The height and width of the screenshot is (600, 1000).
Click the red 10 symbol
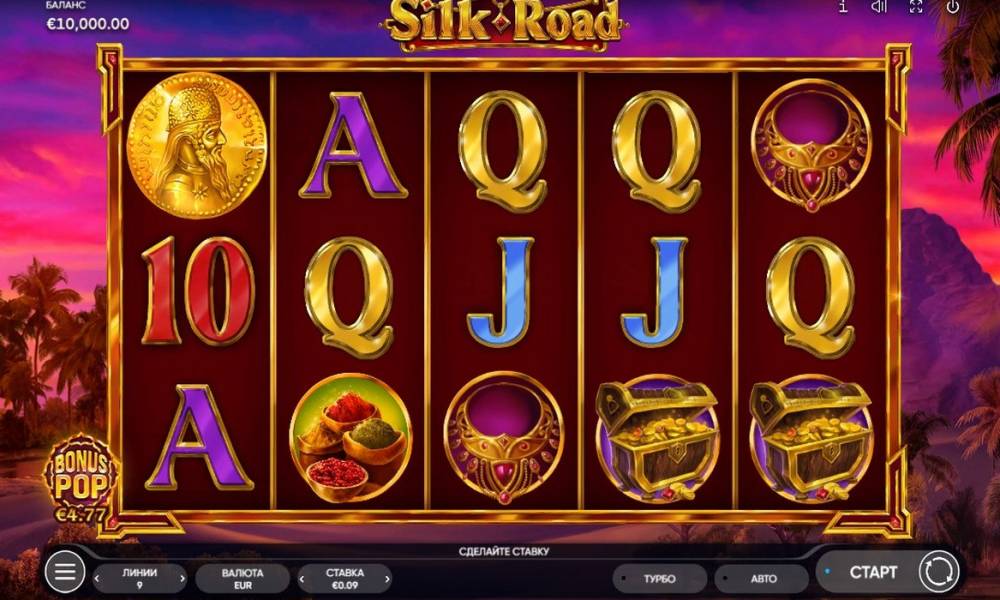pyautogui.click(x=198, y=290)
